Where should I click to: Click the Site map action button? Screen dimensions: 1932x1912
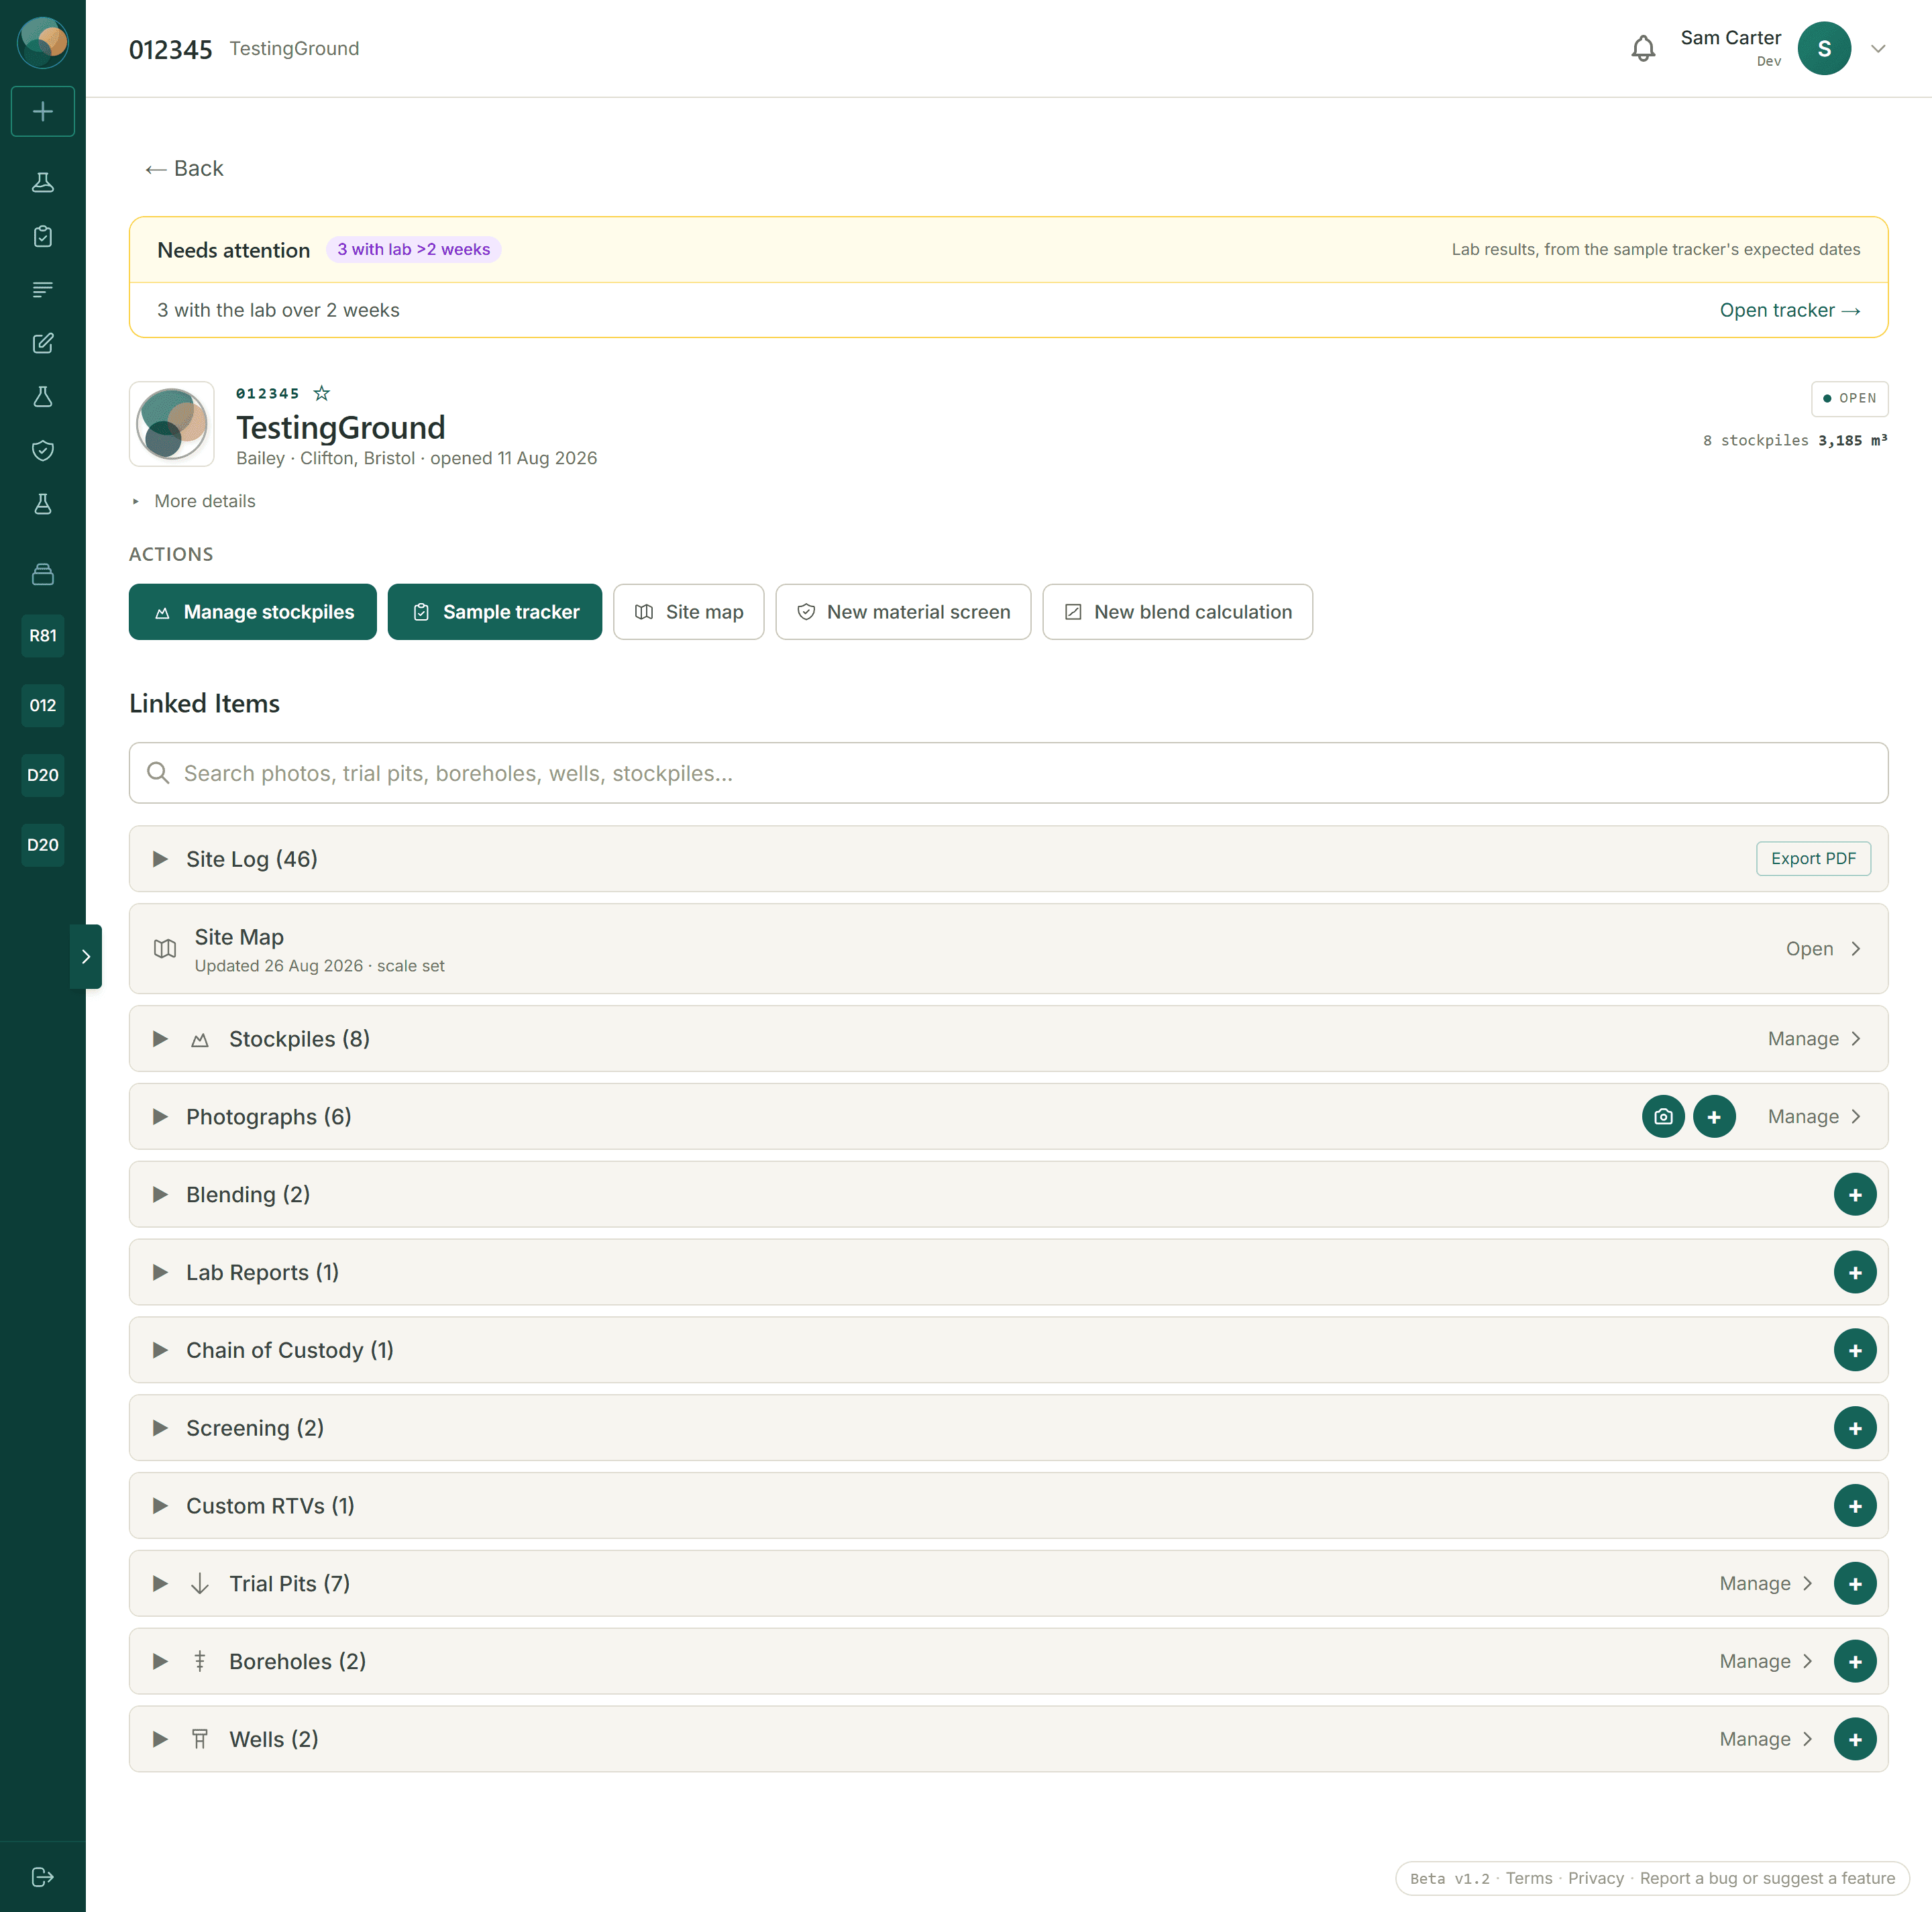coord(689,612)
